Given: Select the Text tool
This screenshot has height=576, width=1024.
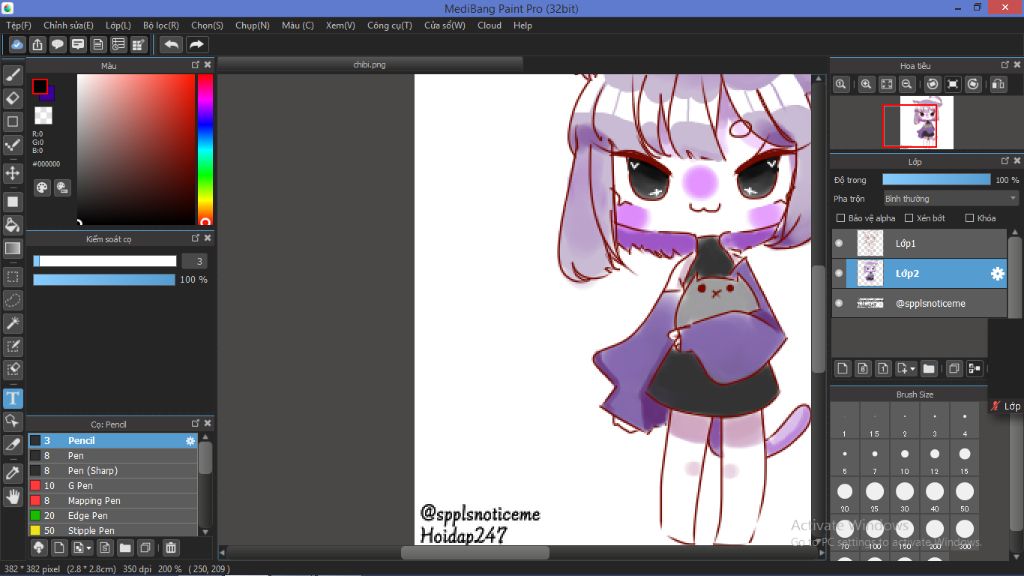Looking at the screenshot, I should [x=12, y=398].
